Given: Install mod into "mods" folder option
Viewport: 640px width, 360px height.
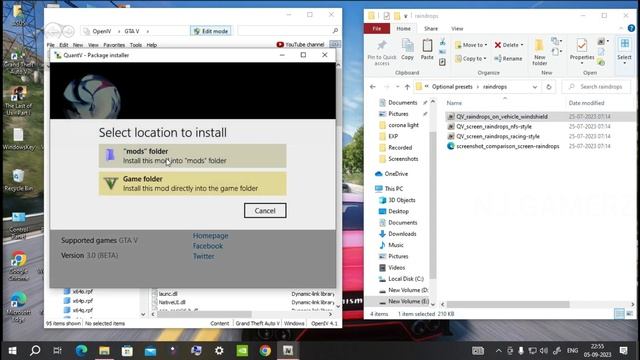Looking at the screenshot, I should pos(192,156).
